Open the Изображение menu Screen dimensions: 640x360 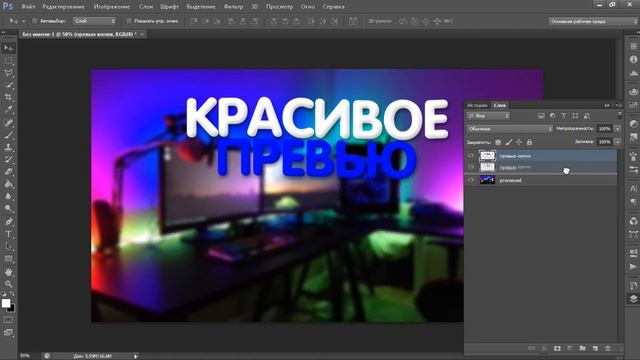(111, 7)
